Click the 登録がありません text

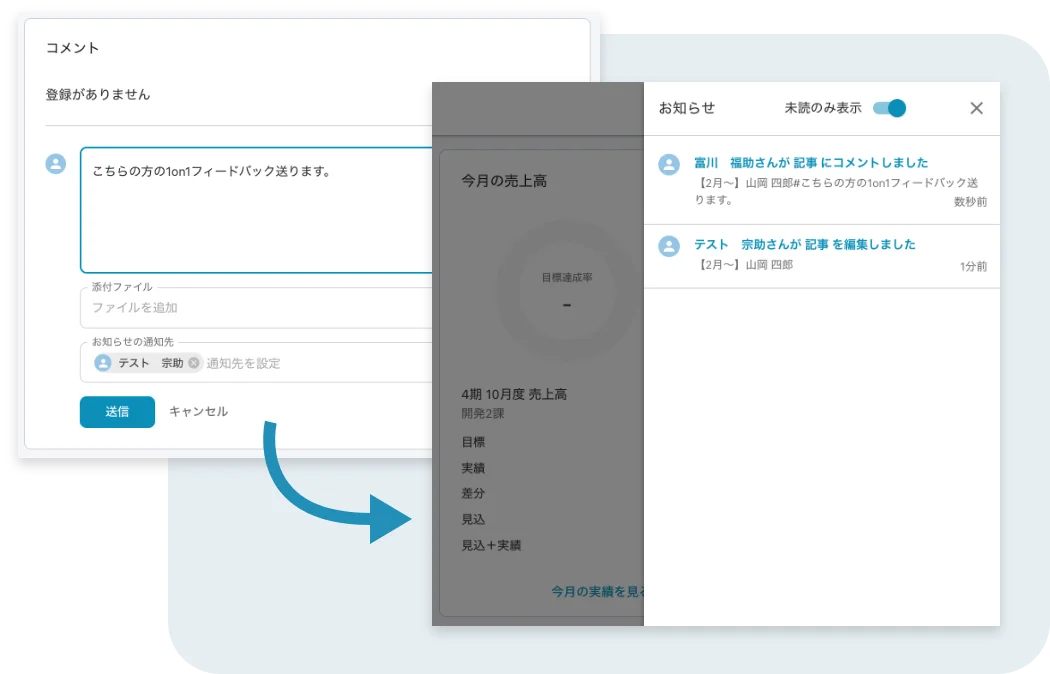pyautogui.click(x=98, y=94)
